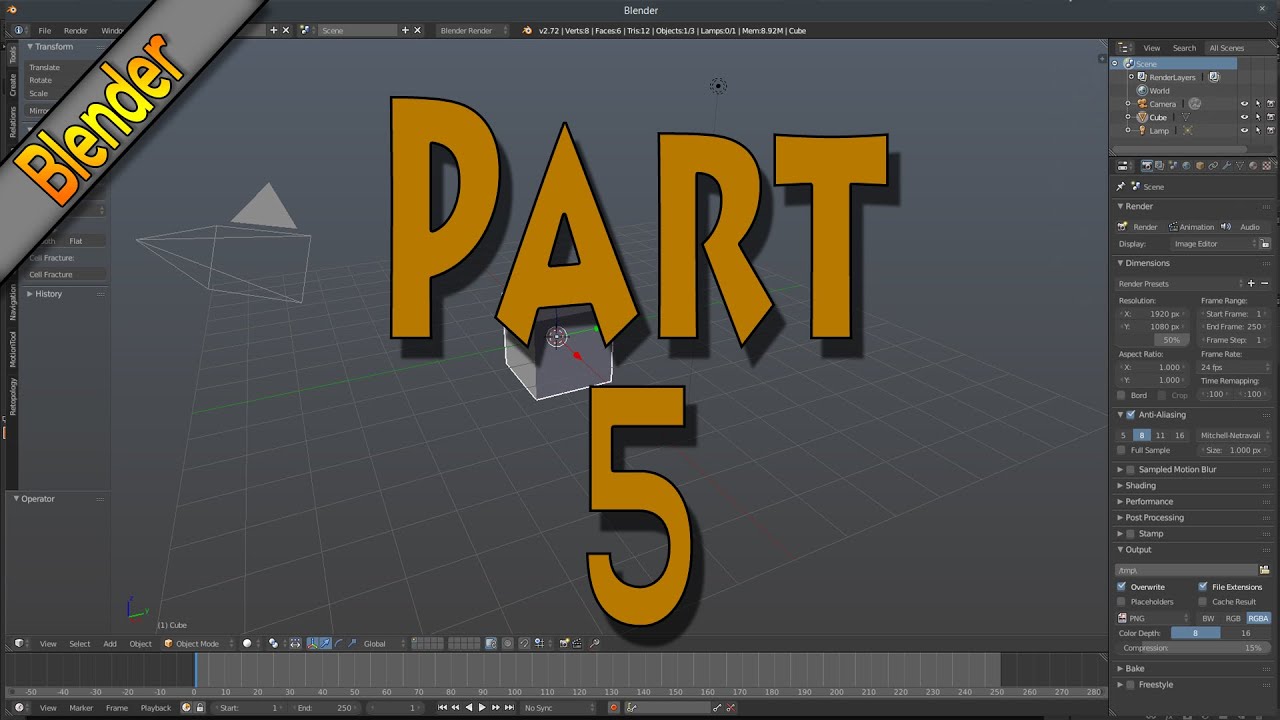Open the Modifiers wrench properties icon

pos(1225,166)
